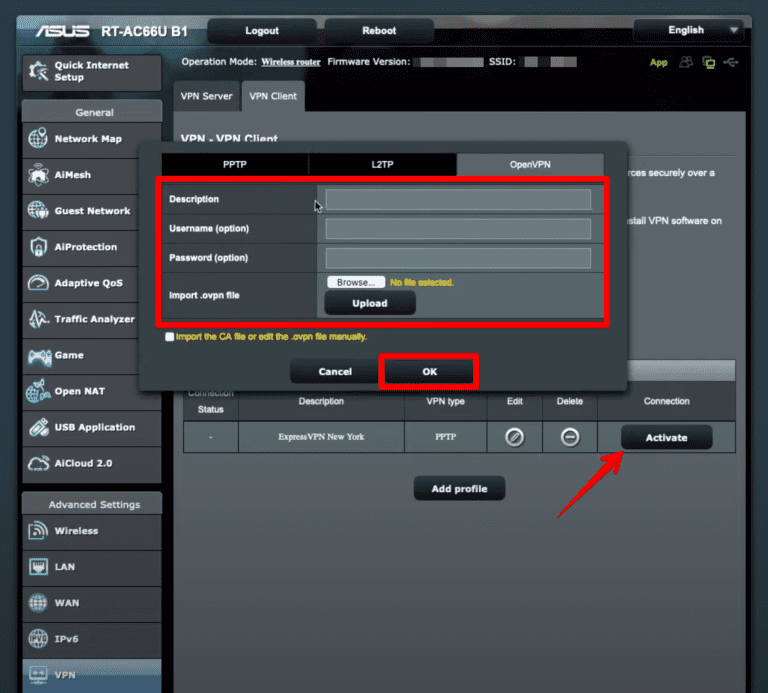Select the L2TP tab
This screenshot has height=693, width=768.
click(382, 164)
